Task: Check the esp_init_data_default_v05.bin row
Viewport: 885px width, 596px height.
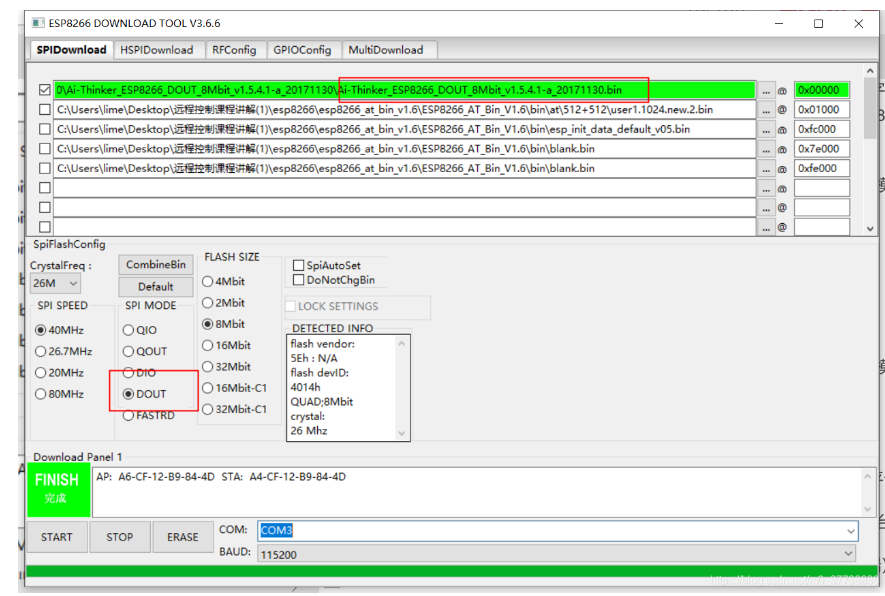Action: tap(45, 129)
